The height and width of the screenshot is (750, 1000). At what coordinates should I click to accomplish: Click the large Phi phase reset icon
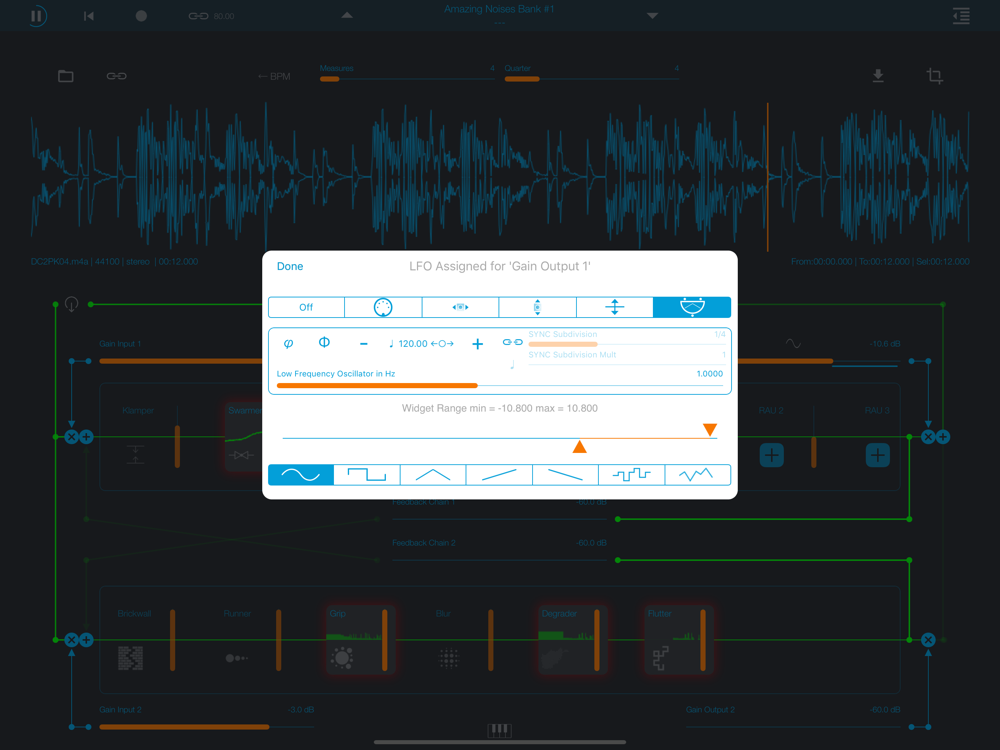[324, 342]
